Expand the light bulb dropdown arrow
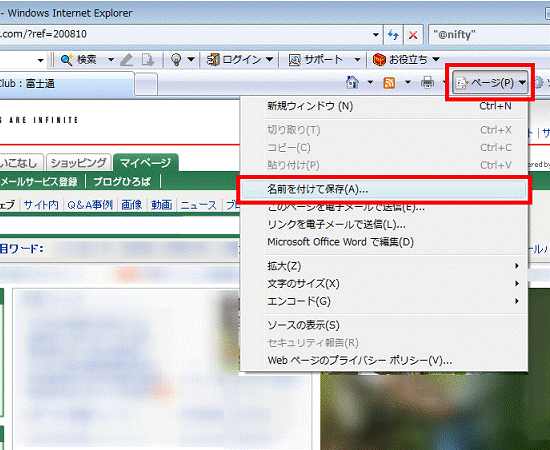This screenshot has width=550, height=450. click(191, 60)
